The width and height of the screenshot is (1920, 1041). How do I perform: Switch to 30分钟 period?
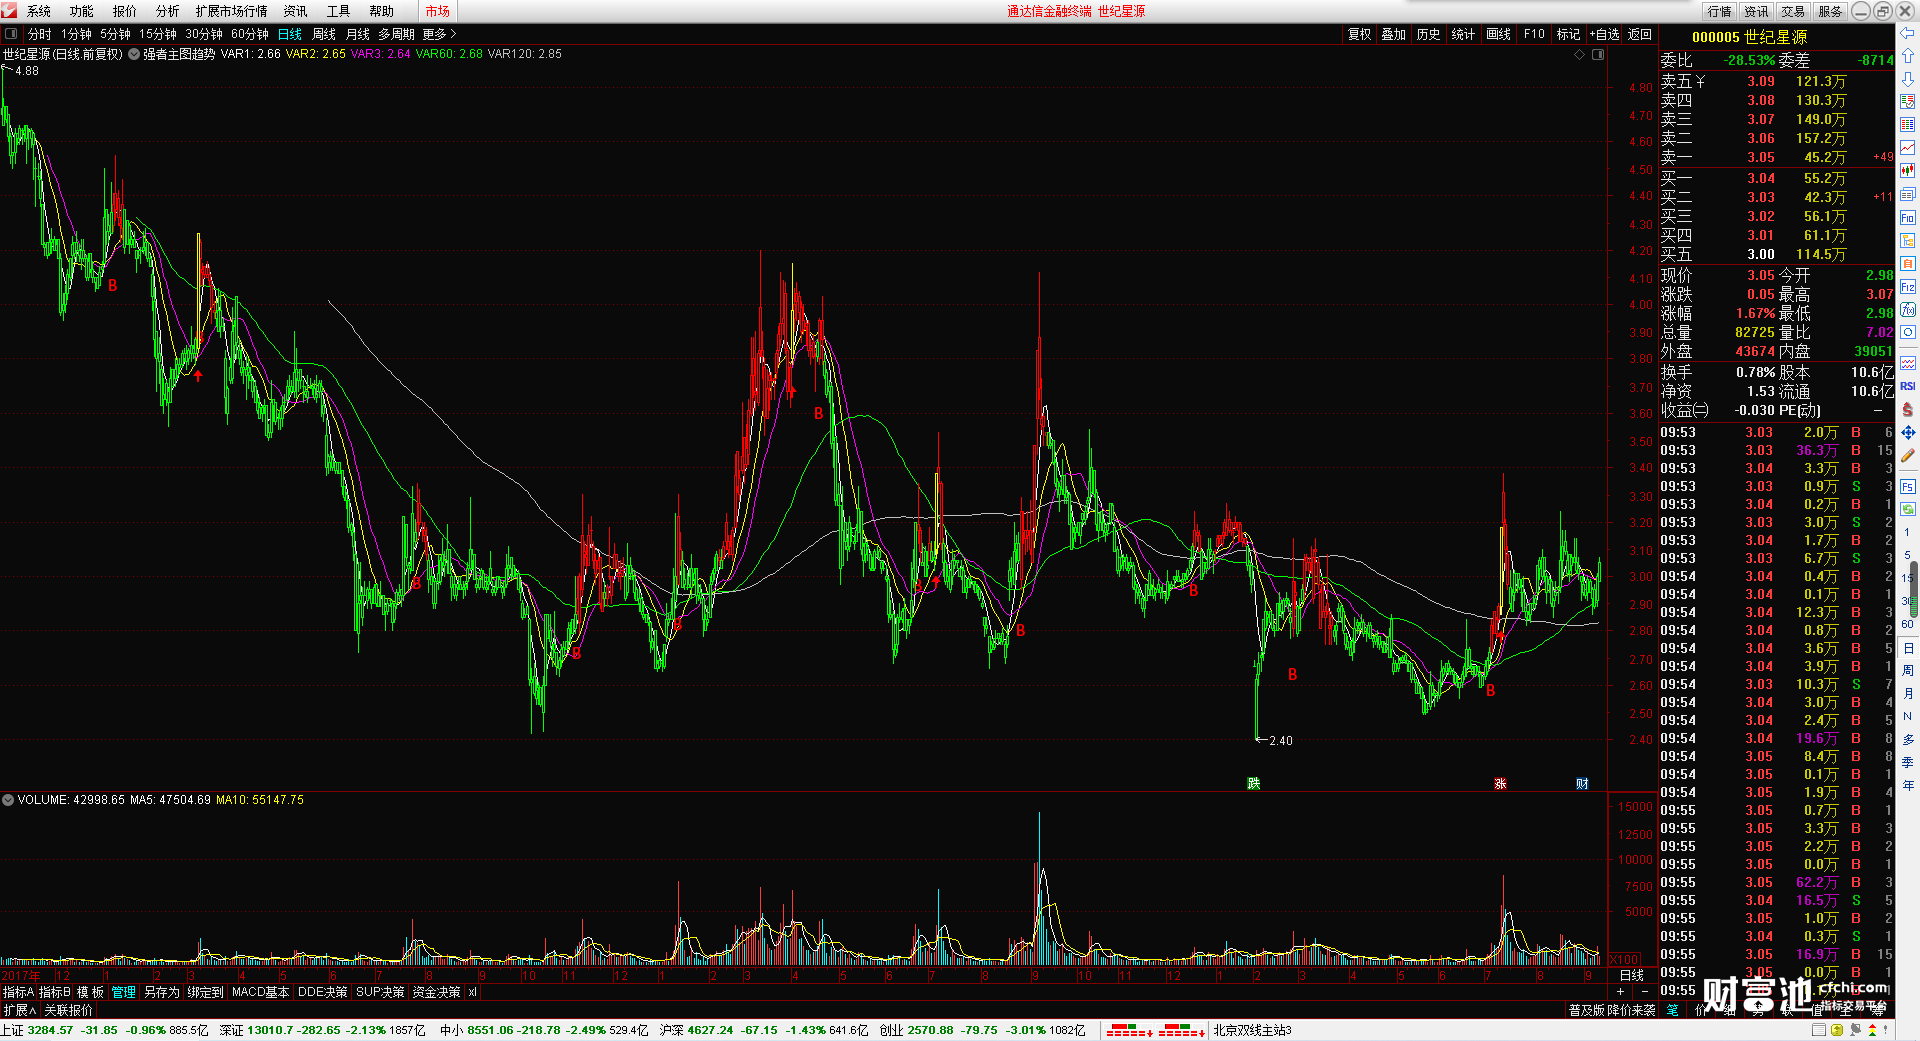[204, 34]
